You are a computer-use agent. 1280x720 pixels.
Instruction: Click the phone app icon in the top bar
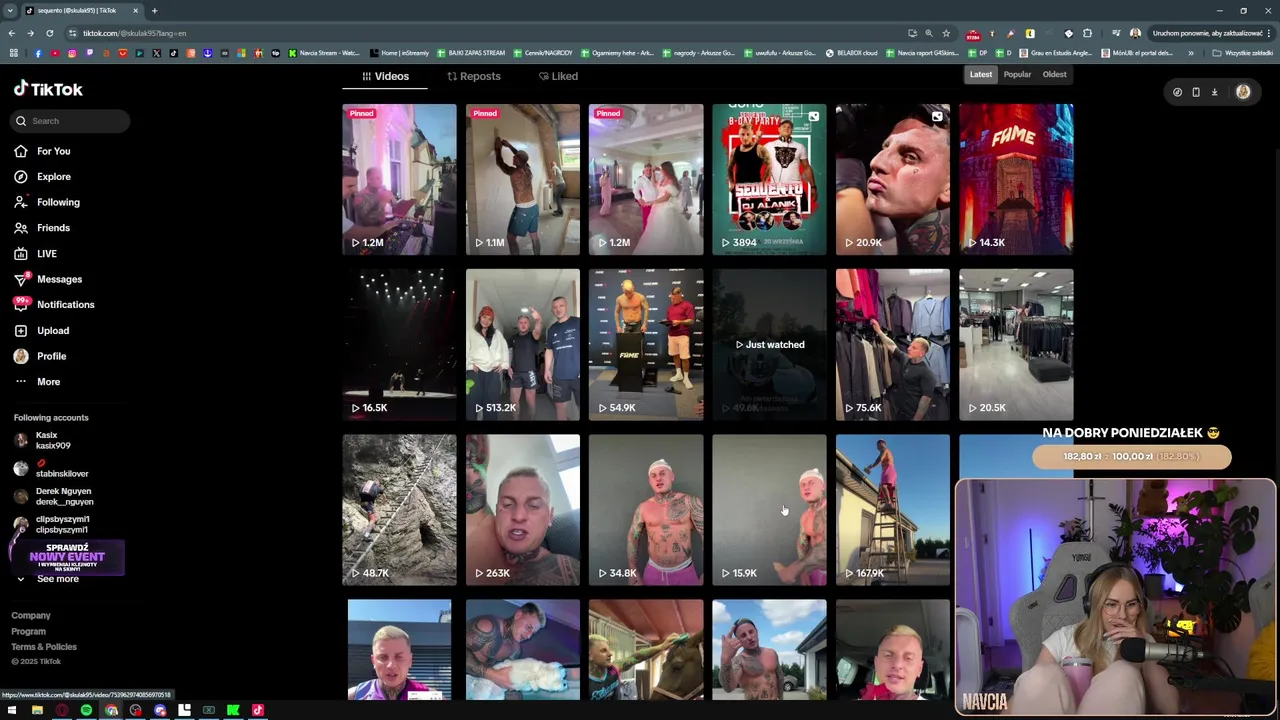pos(1196,92)
